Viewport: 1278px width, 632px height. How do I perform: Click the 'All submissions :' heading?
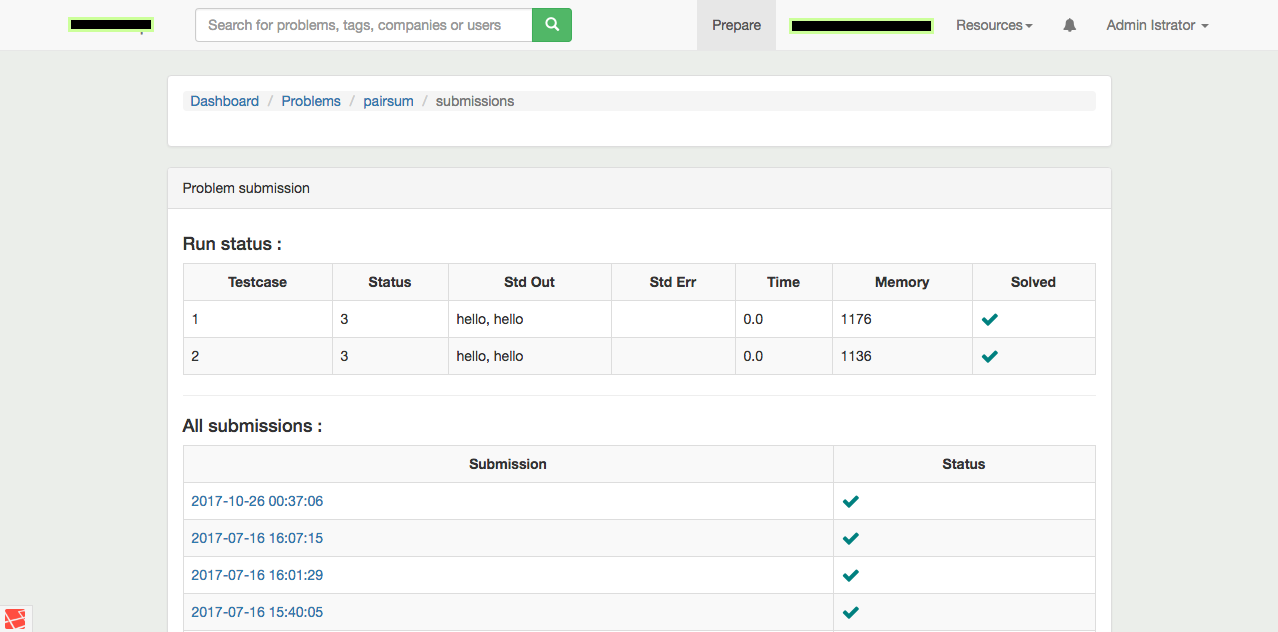[x=252, y=426]
